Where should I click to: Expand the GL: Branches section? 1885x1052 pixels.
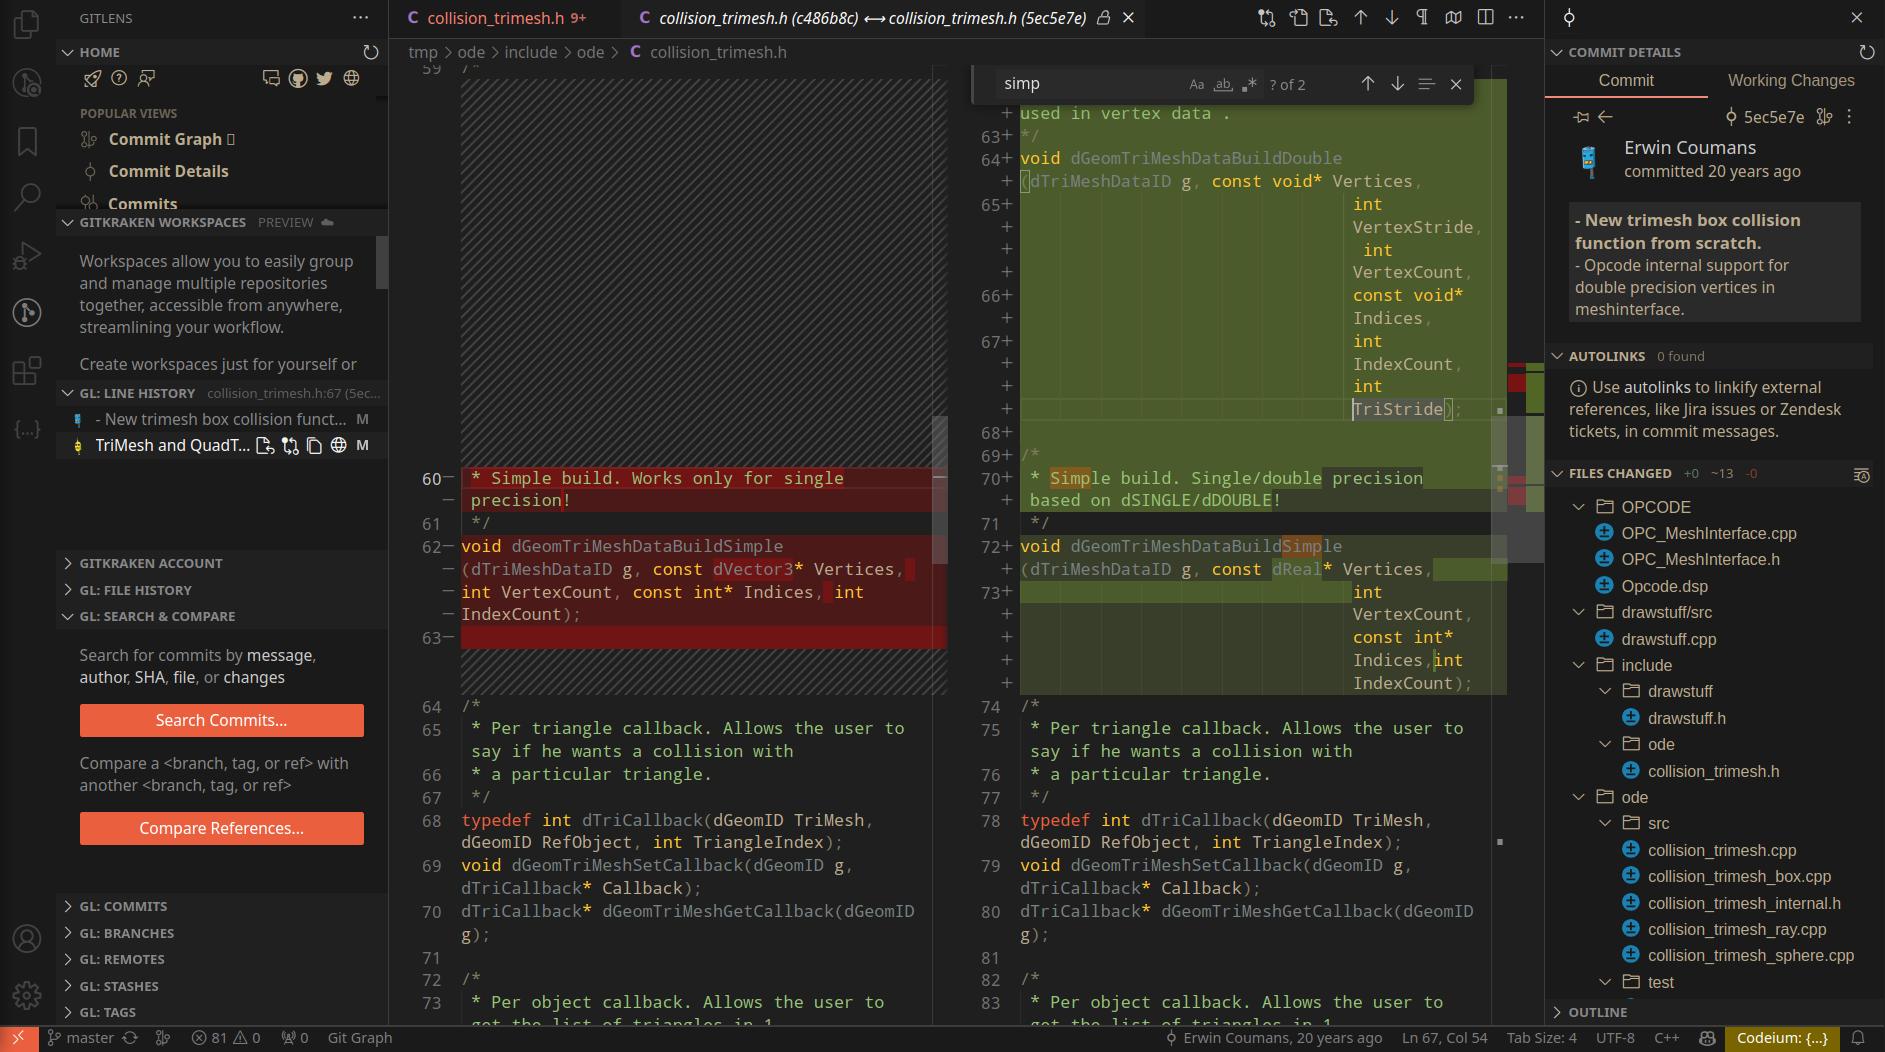[126, 933]
